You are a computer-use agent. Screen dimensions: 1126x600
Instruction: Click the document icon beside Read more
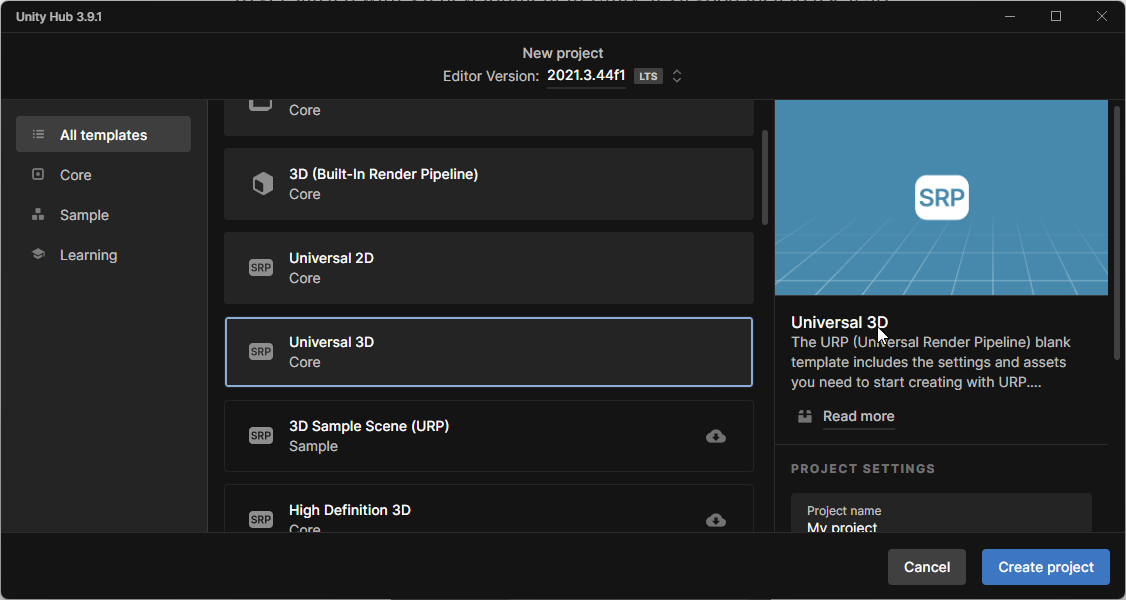pos(804,416)
